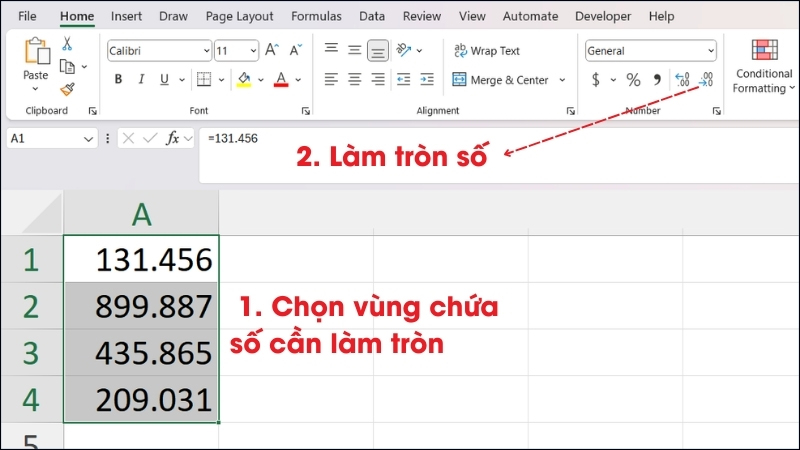Open the Alignment dialog launcher
Image resolution: width=800 pixels, height=450 pixels.
[570, 111]
